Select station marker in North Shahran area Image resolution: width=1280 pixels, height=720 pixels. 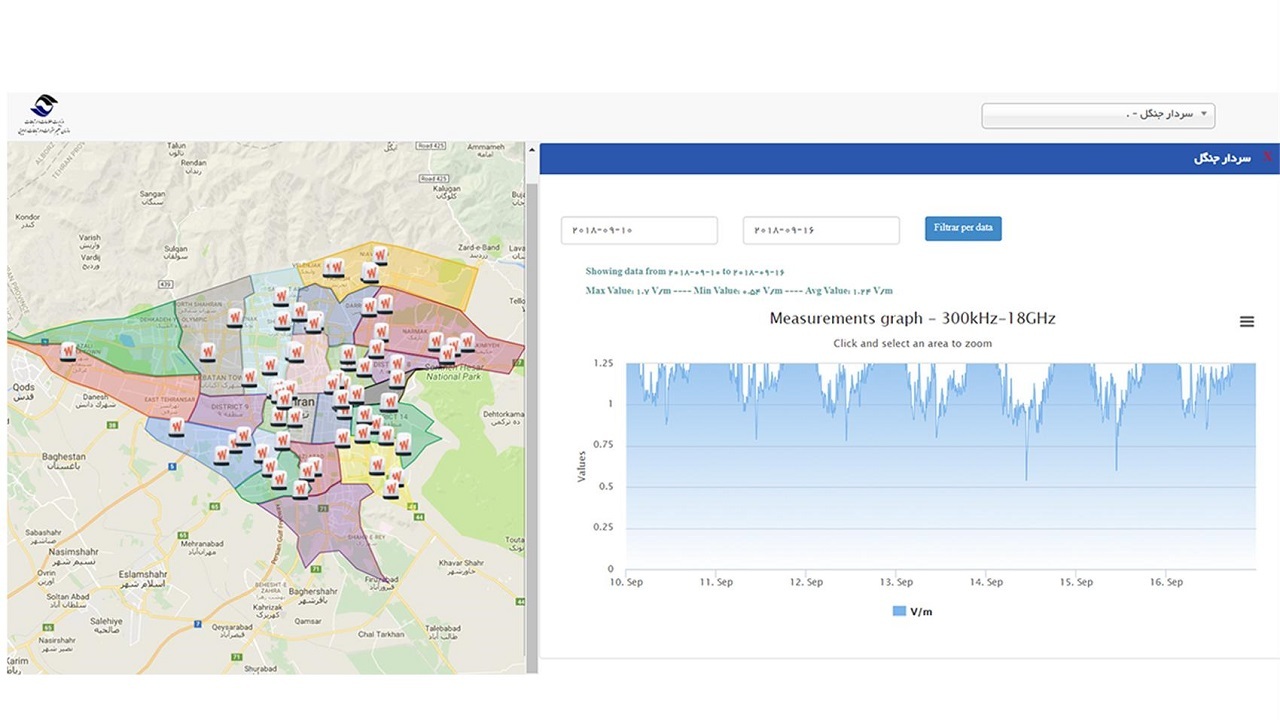pyautogui.click(x=236, y=317)
